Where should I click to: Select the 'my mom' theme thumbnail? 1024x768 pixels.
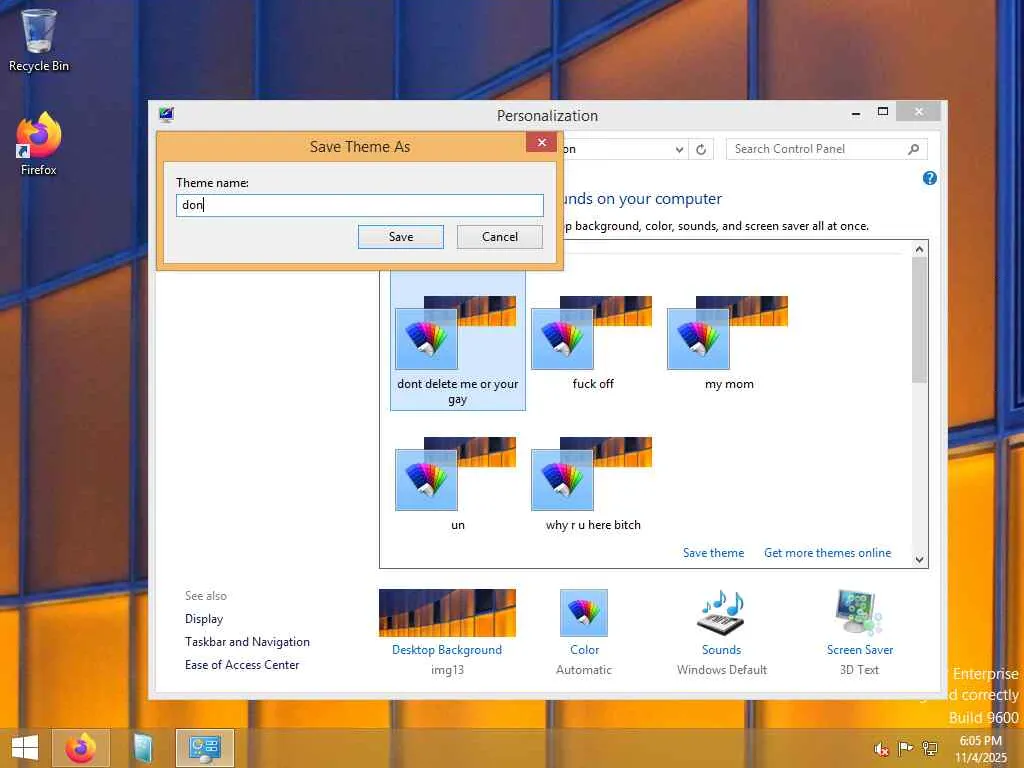[728, 333]
